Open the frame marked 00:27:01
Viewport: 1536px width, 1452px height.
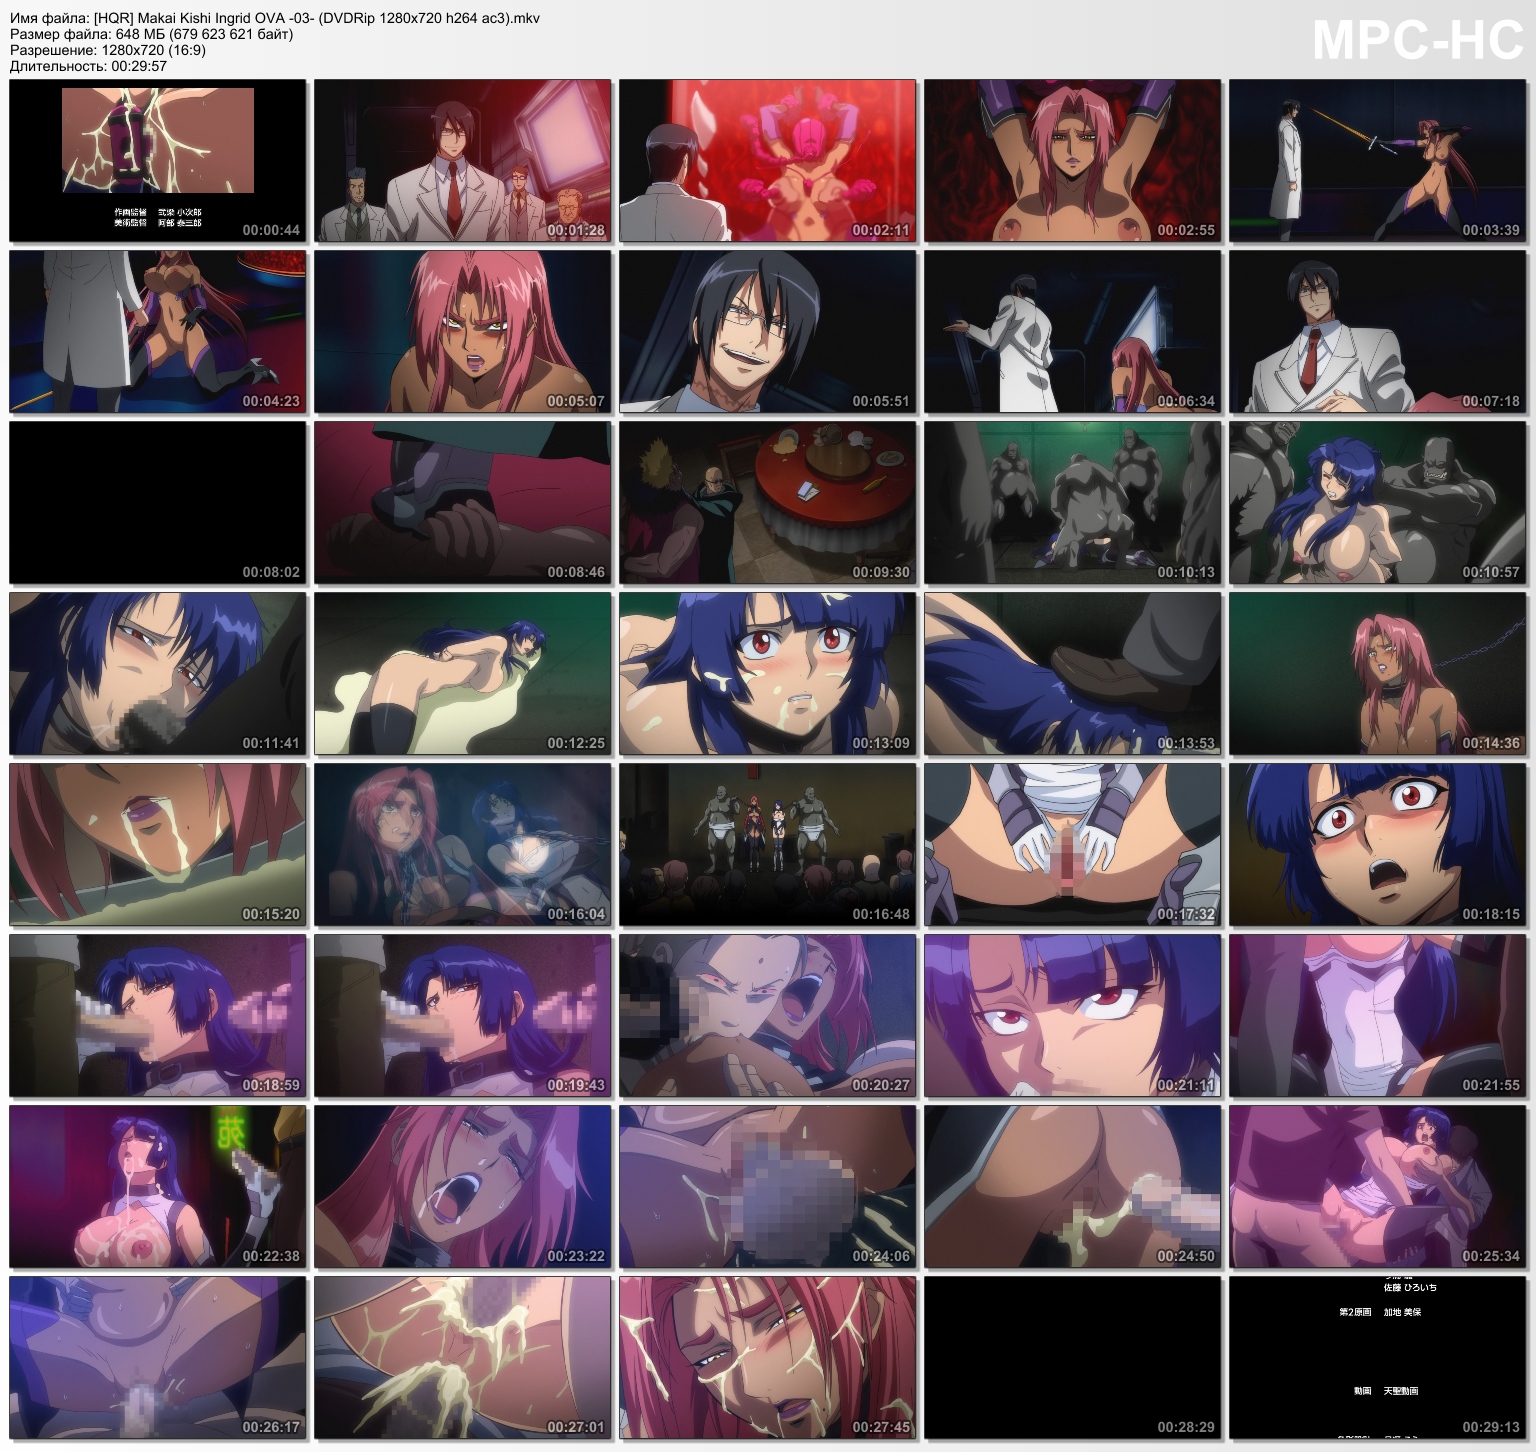pos(463,1358)
